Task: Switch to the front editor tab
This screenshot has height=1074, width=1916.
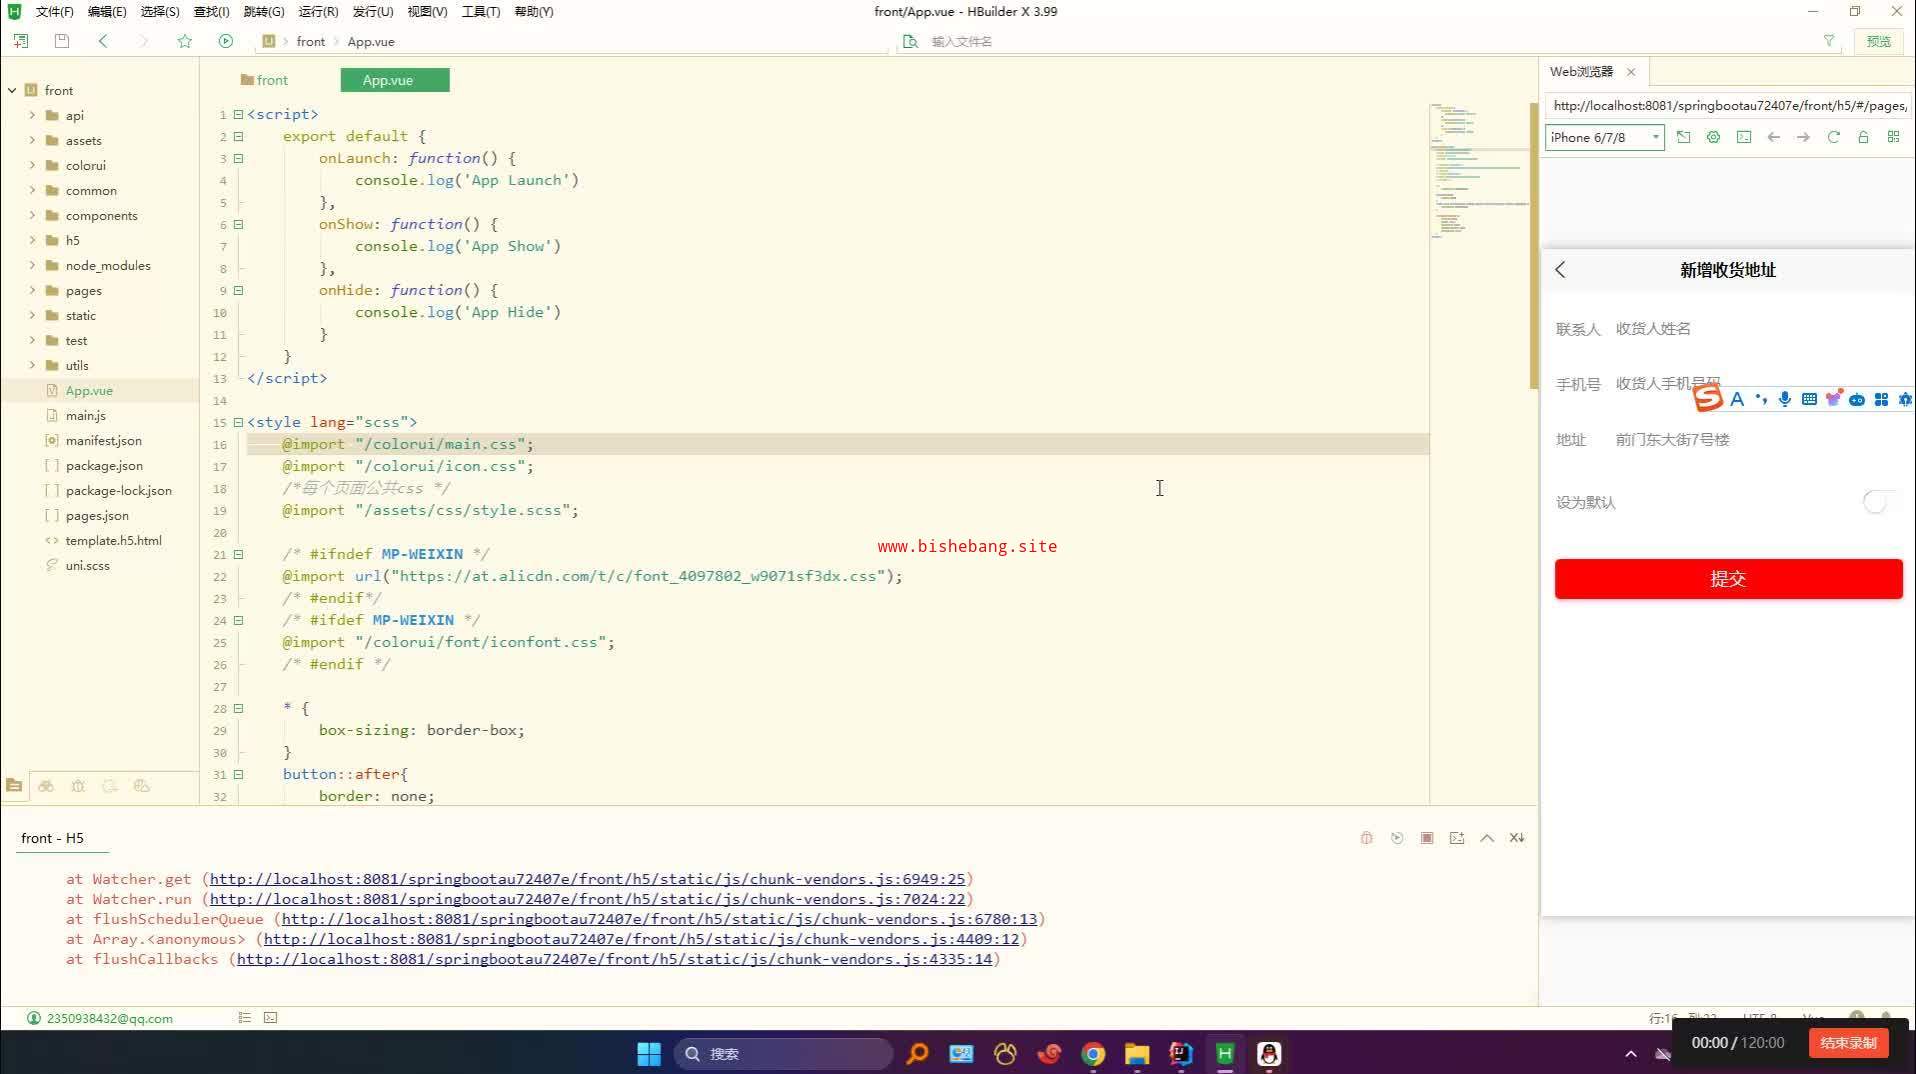Action: coord(264,80)
